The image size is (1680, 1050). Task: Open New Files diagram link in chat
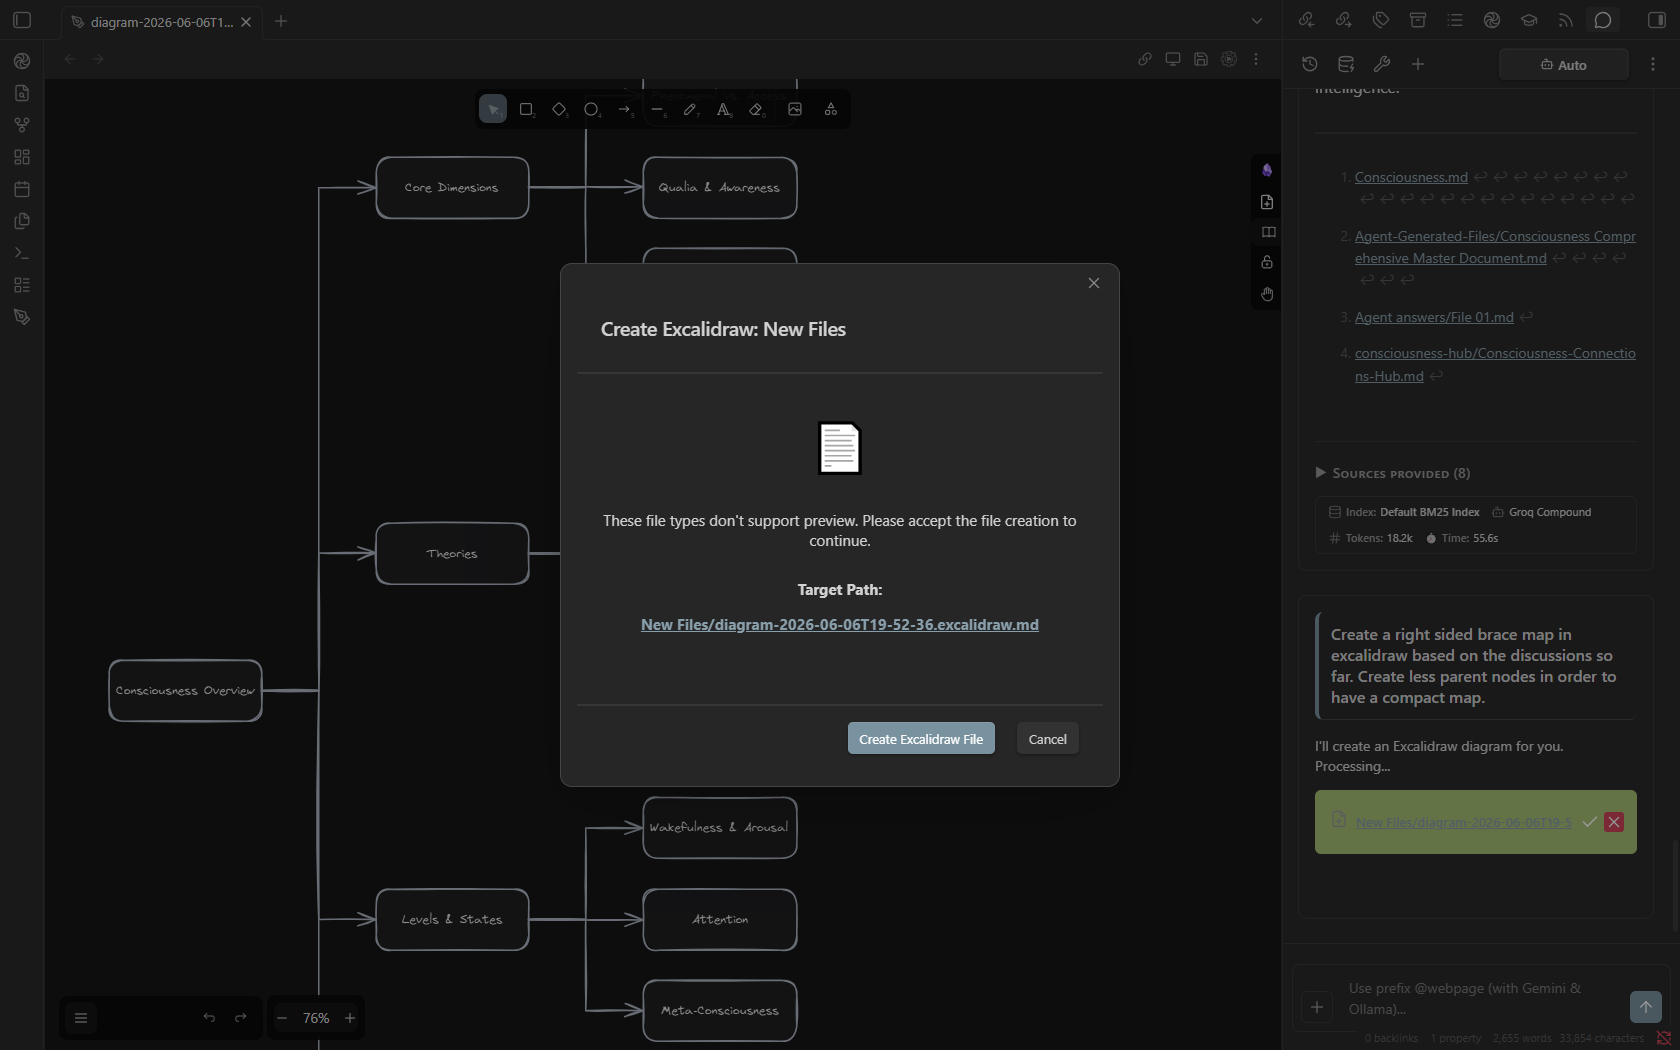pos(1463,822)
